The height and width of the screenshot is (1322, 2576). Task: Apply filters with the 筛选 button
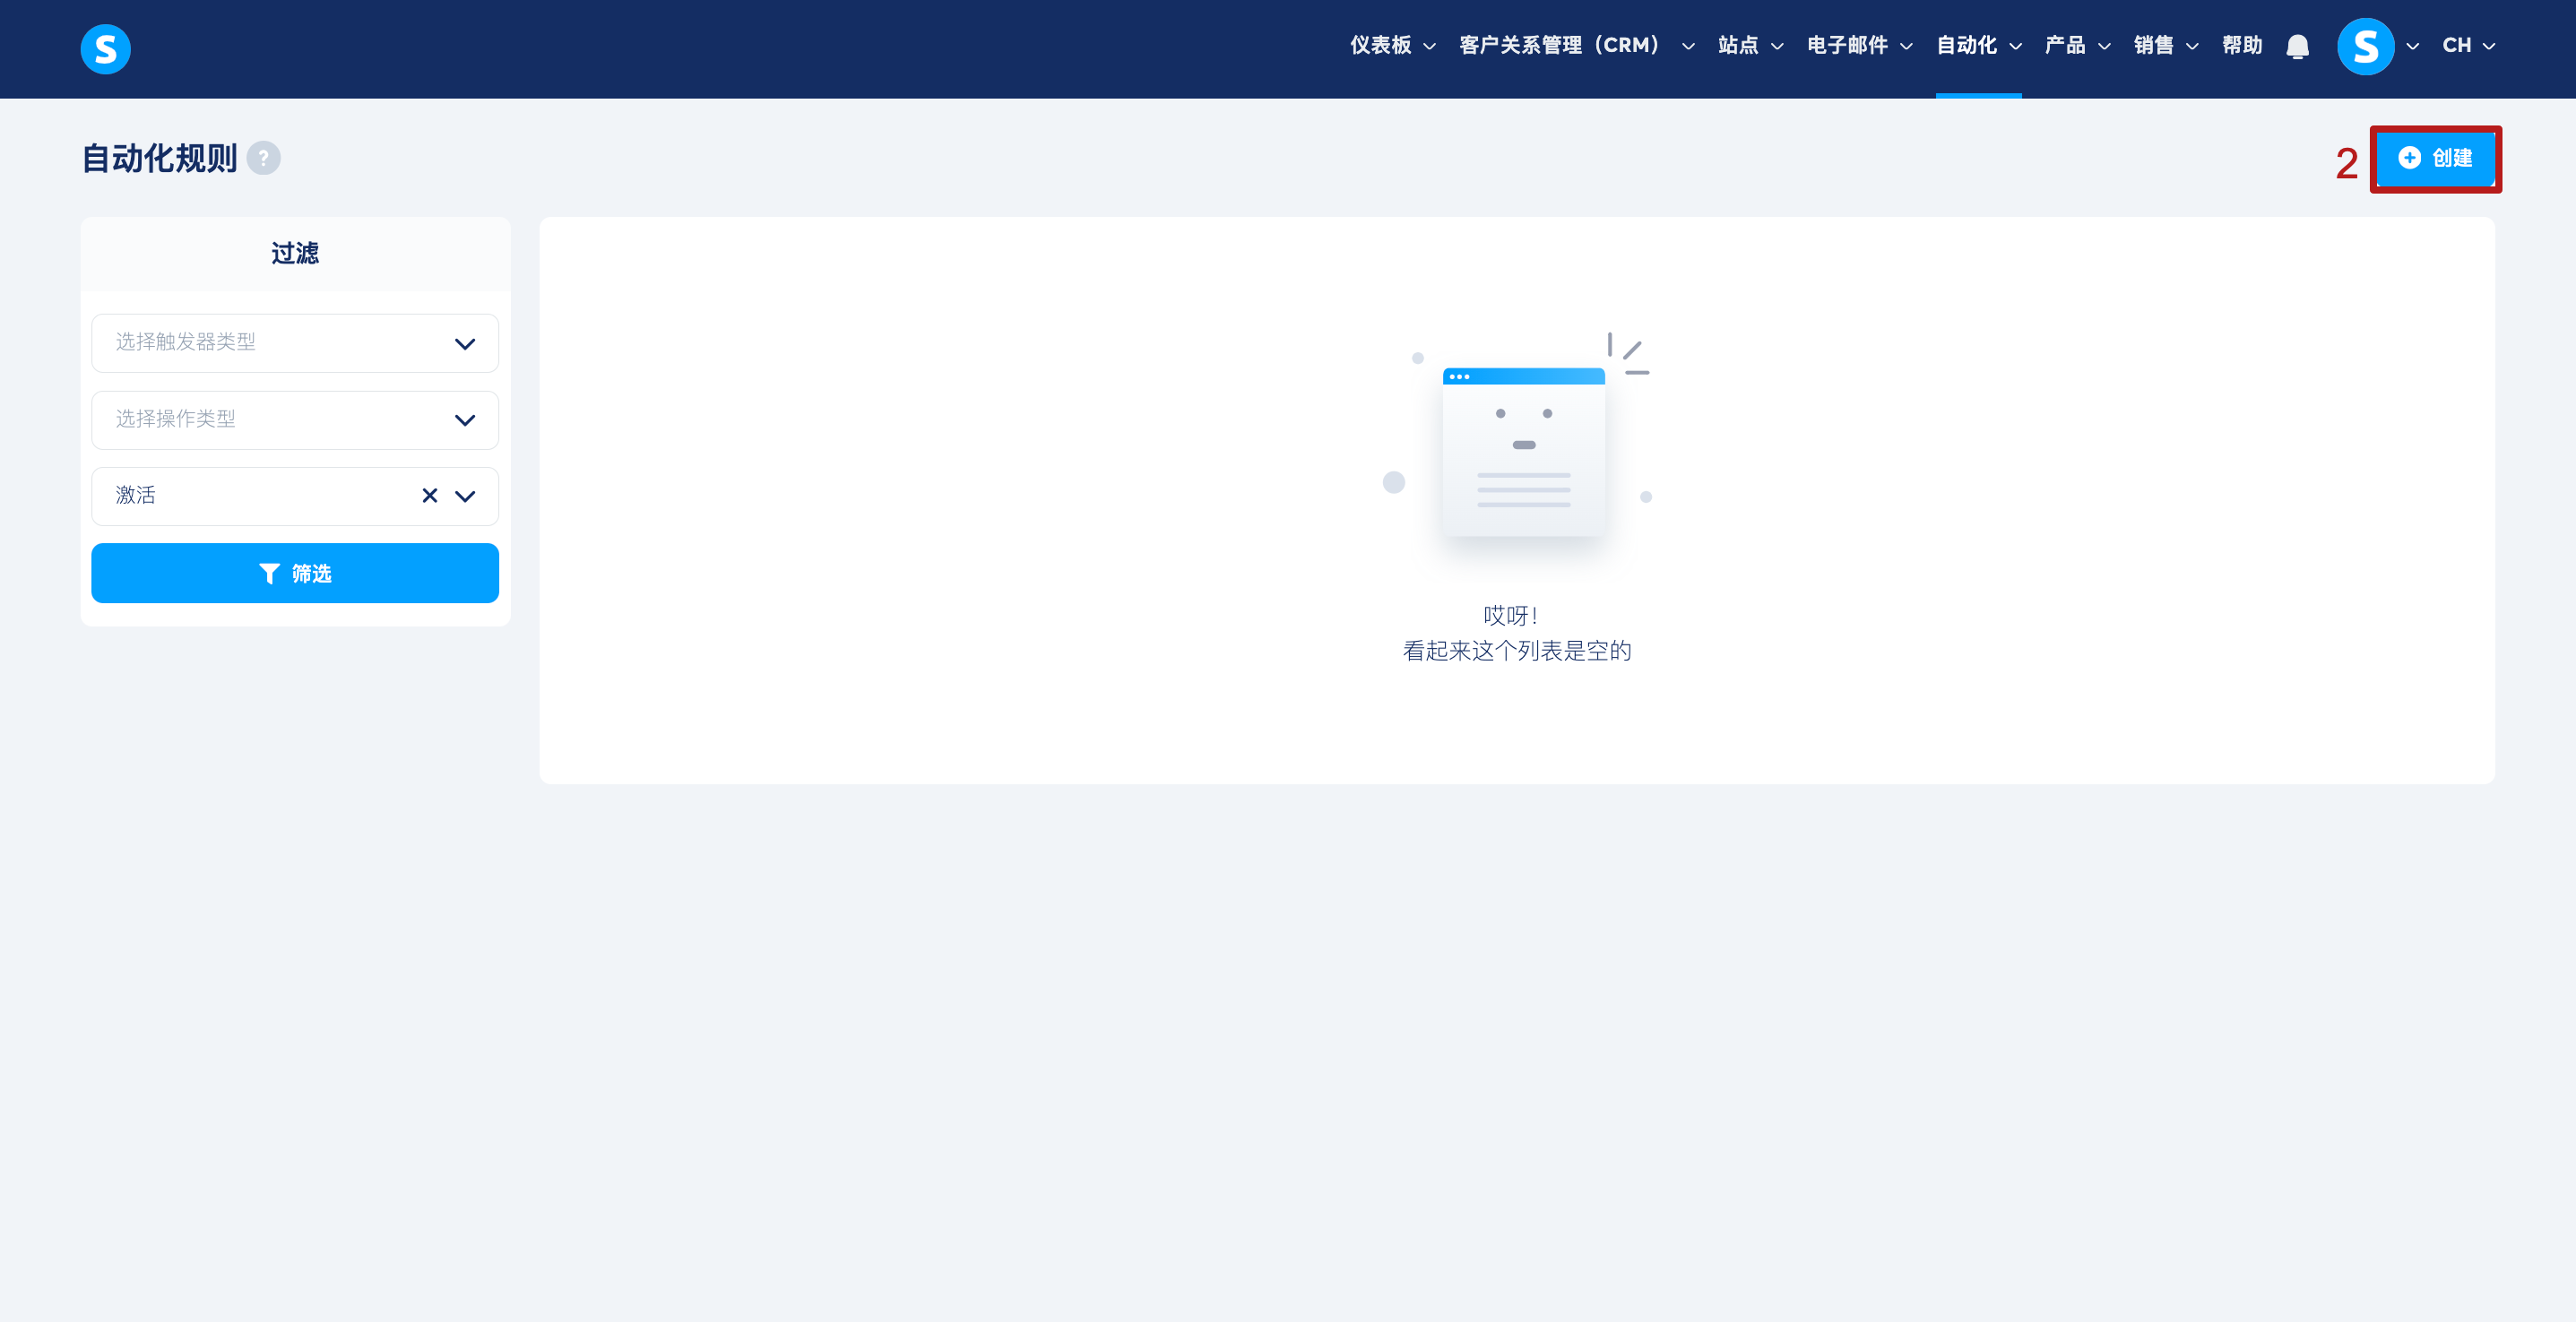[295, 573]
